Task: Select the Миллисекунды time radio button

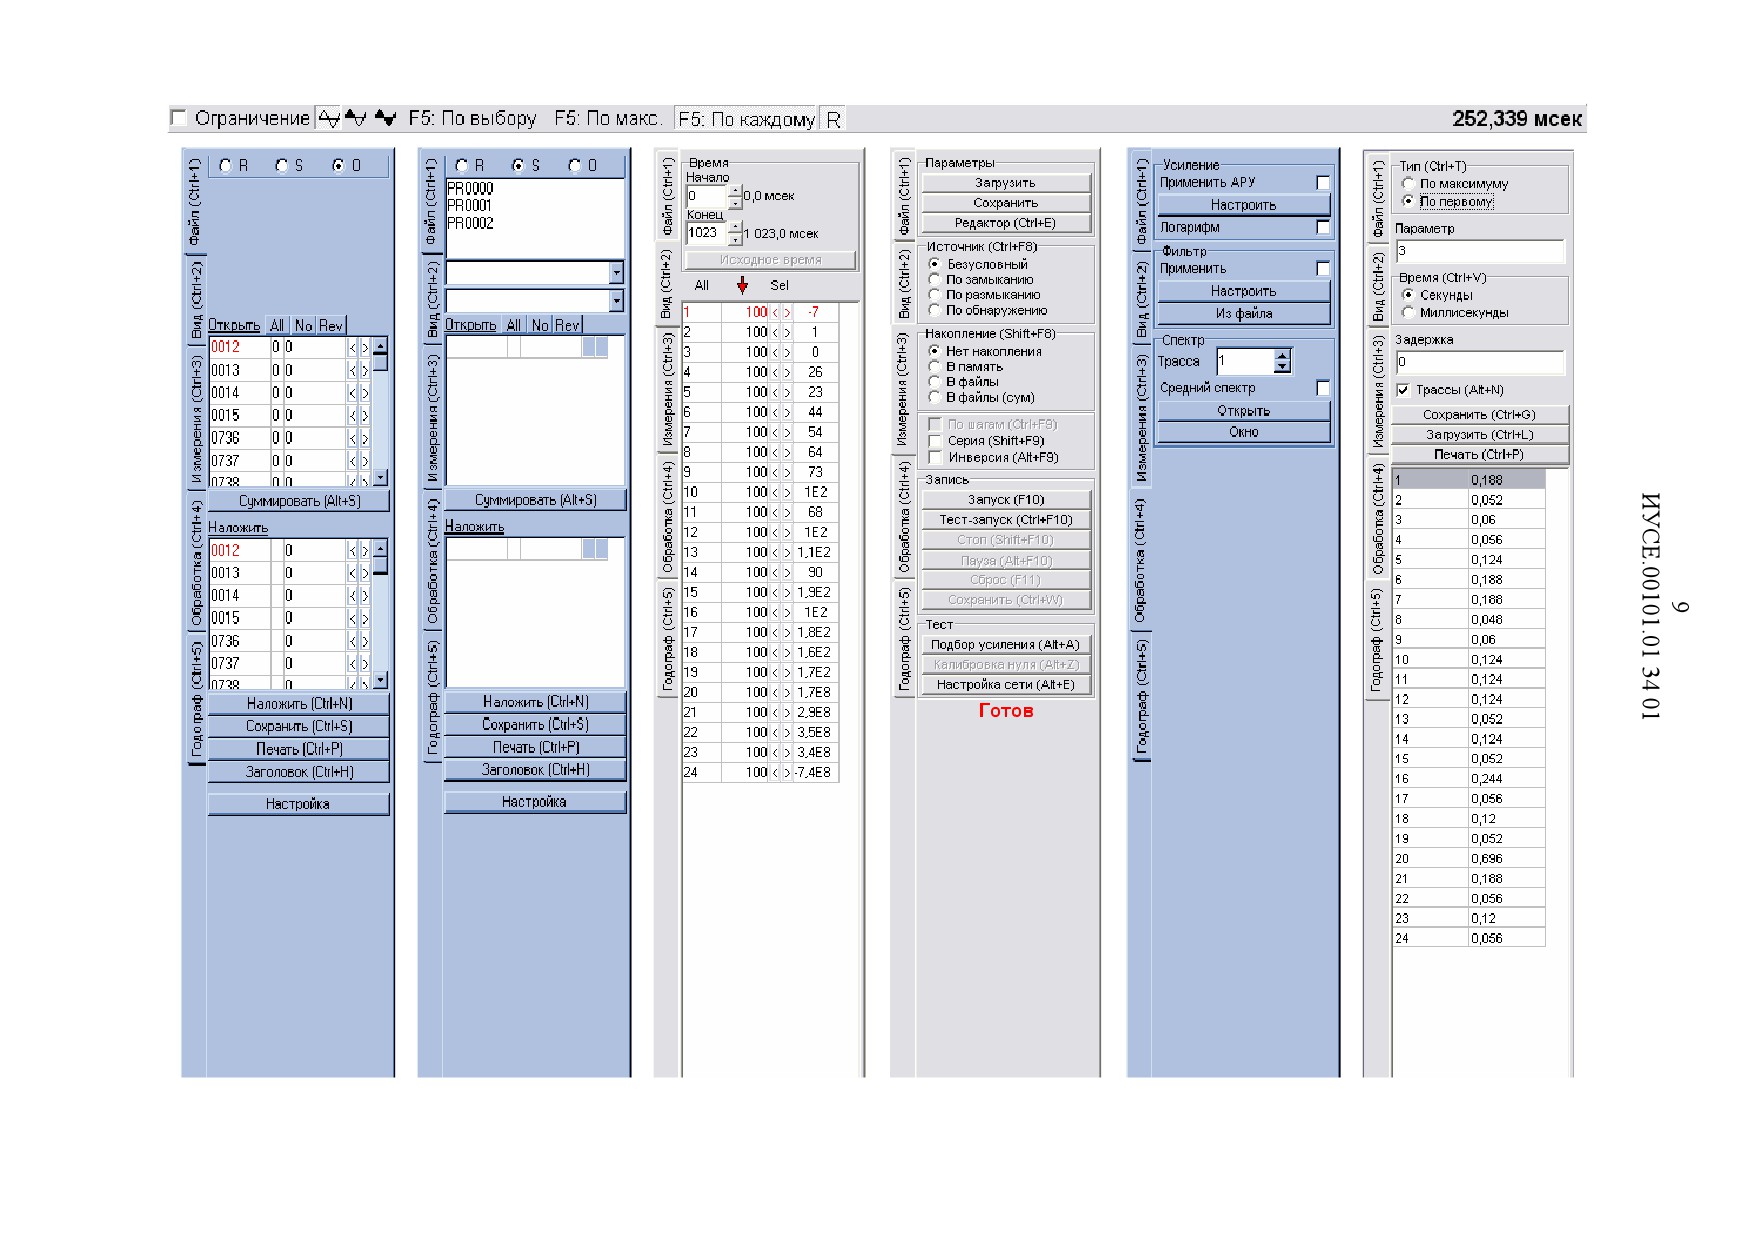Action: coord(1408,312)
